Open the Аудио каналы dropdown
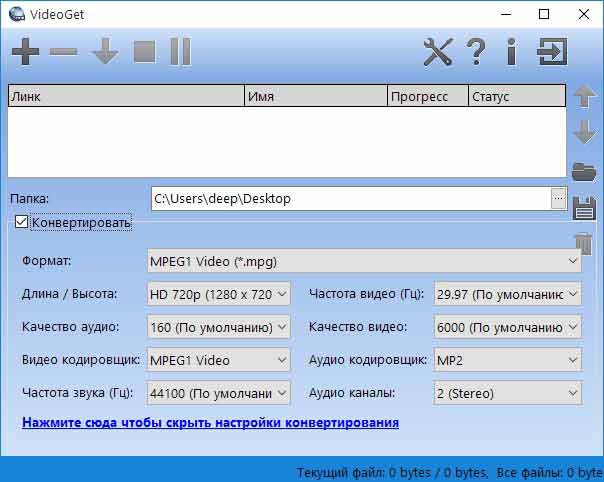This screenshot has width=604, height=482. (507, 393)
